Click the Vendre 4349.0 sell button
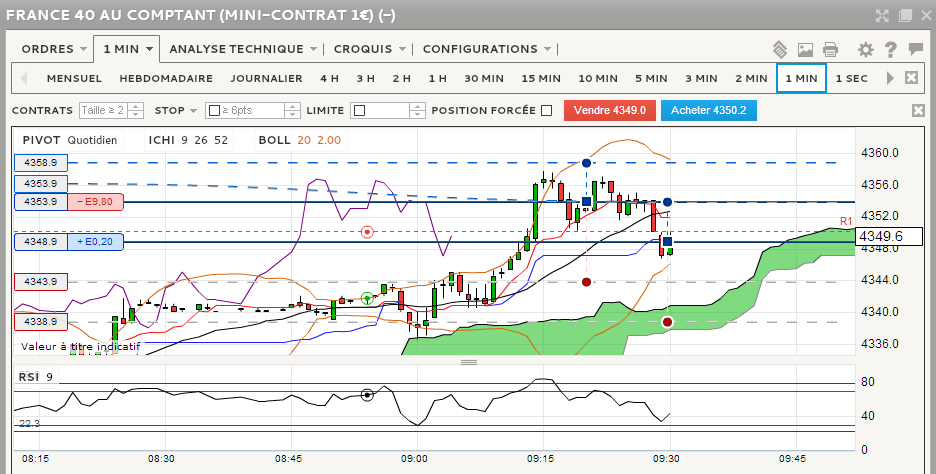Image resolution: width=936 pixels, height=474 pixels. (610, 110)
